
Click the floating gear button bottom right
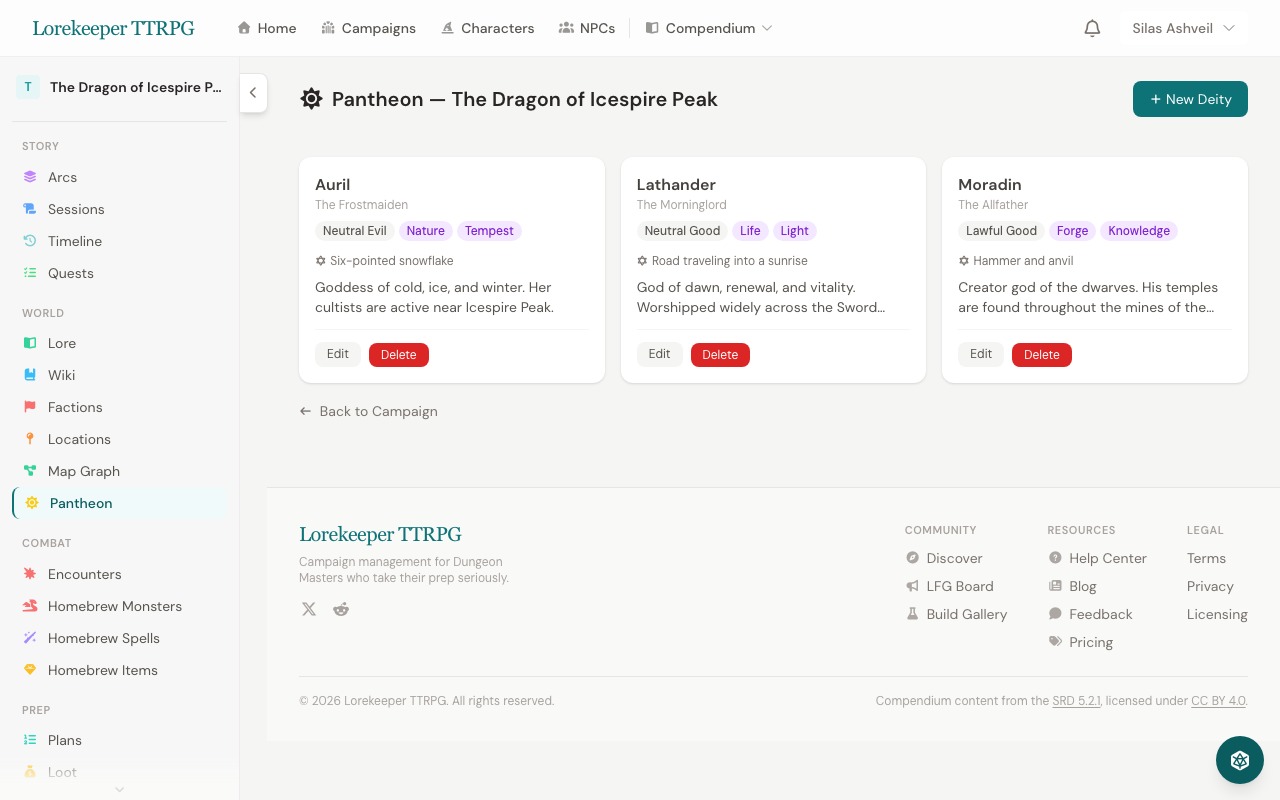coord(1239,760)
